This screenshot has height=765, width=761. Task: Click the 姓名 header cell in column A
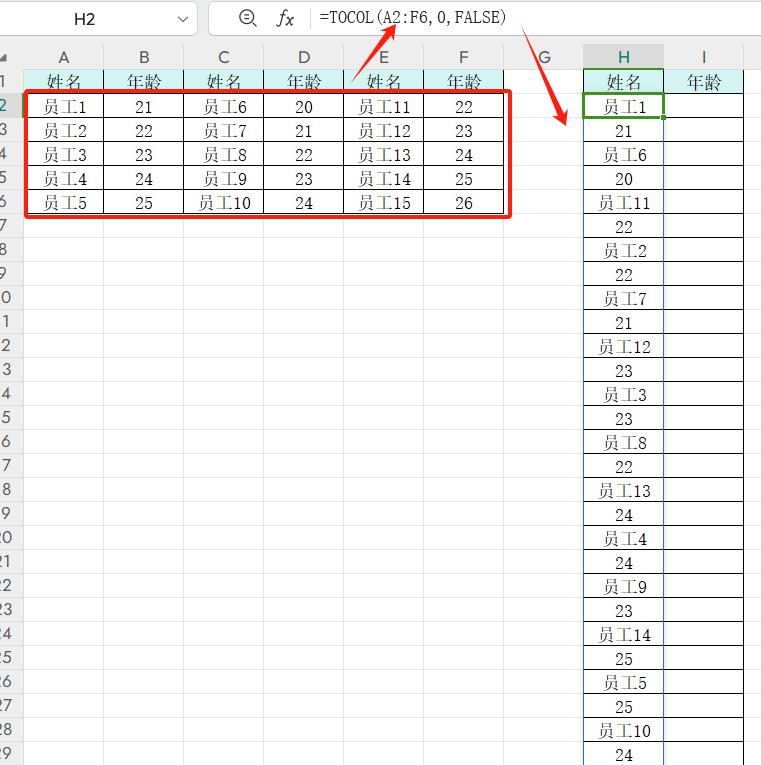click(x=63, y=80)
